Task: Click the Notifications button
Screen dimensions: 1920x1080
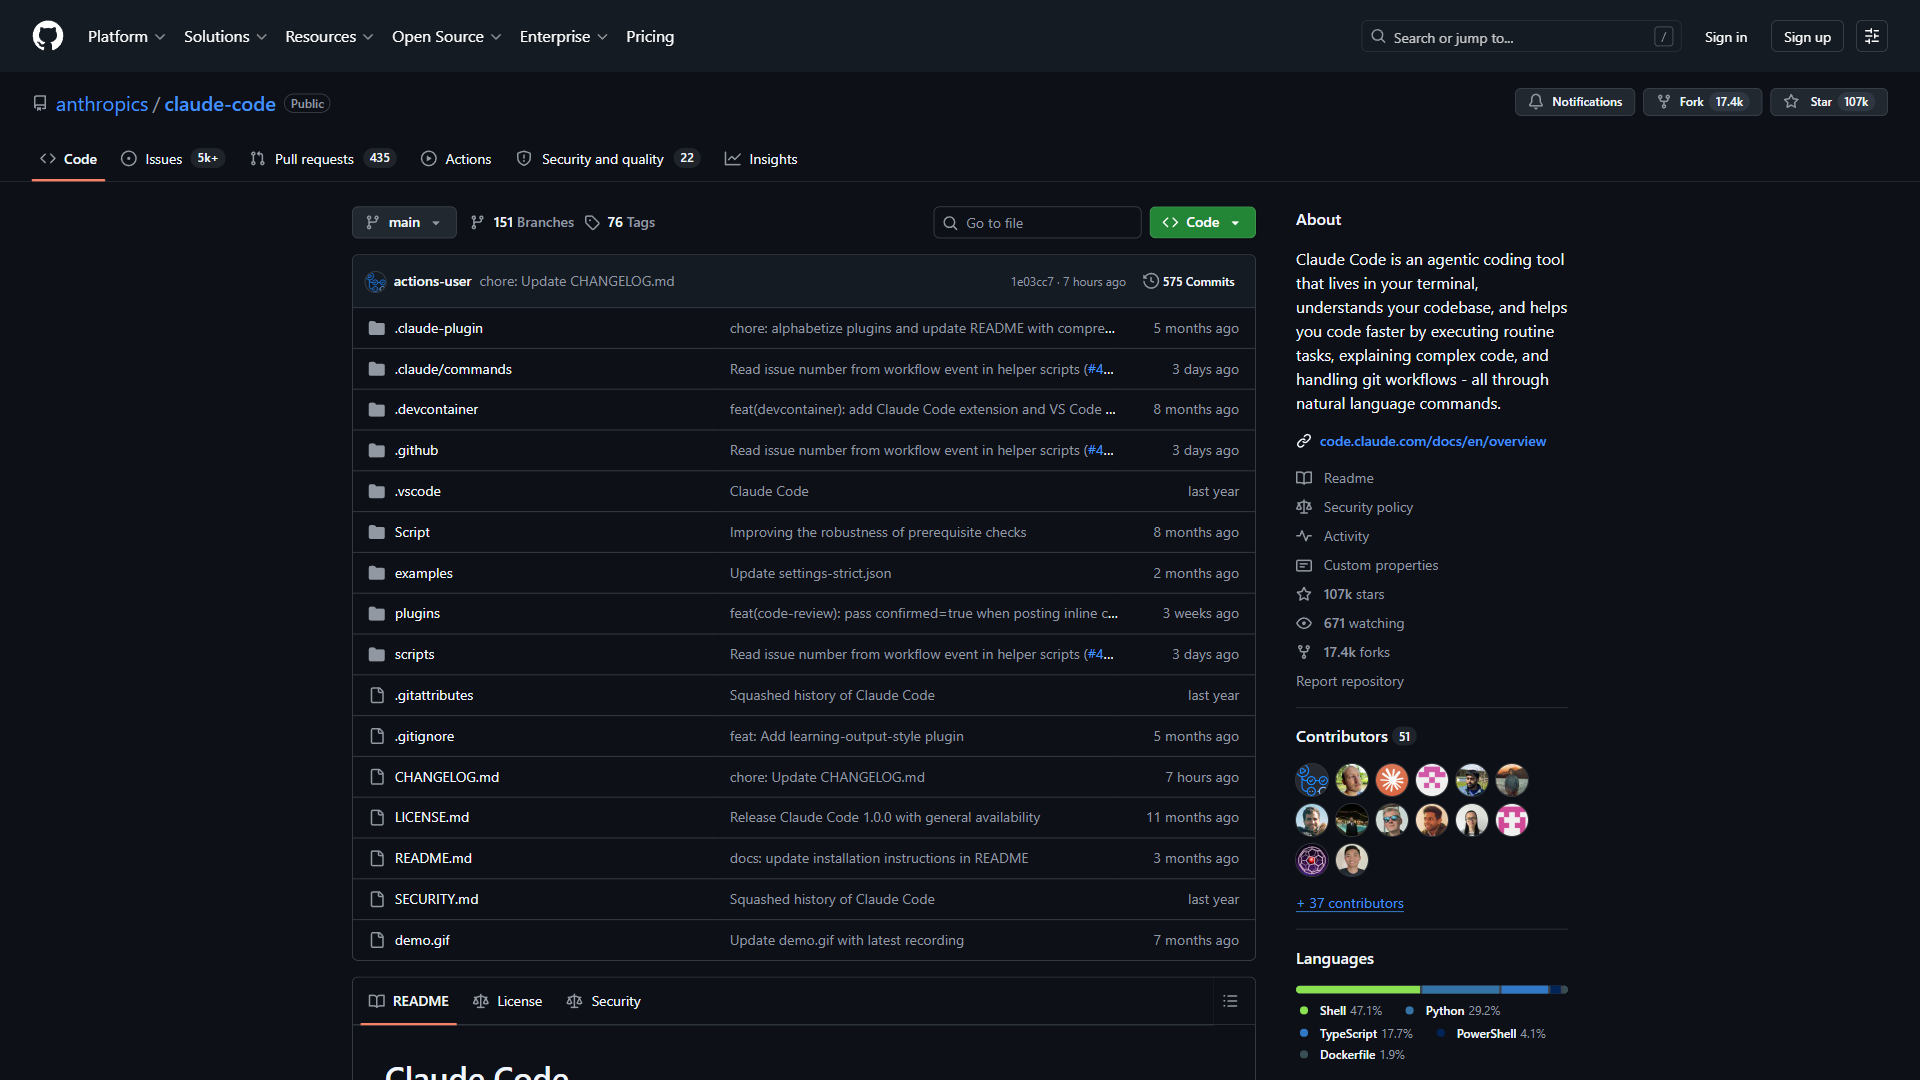Action: [x=1575, y=102]
